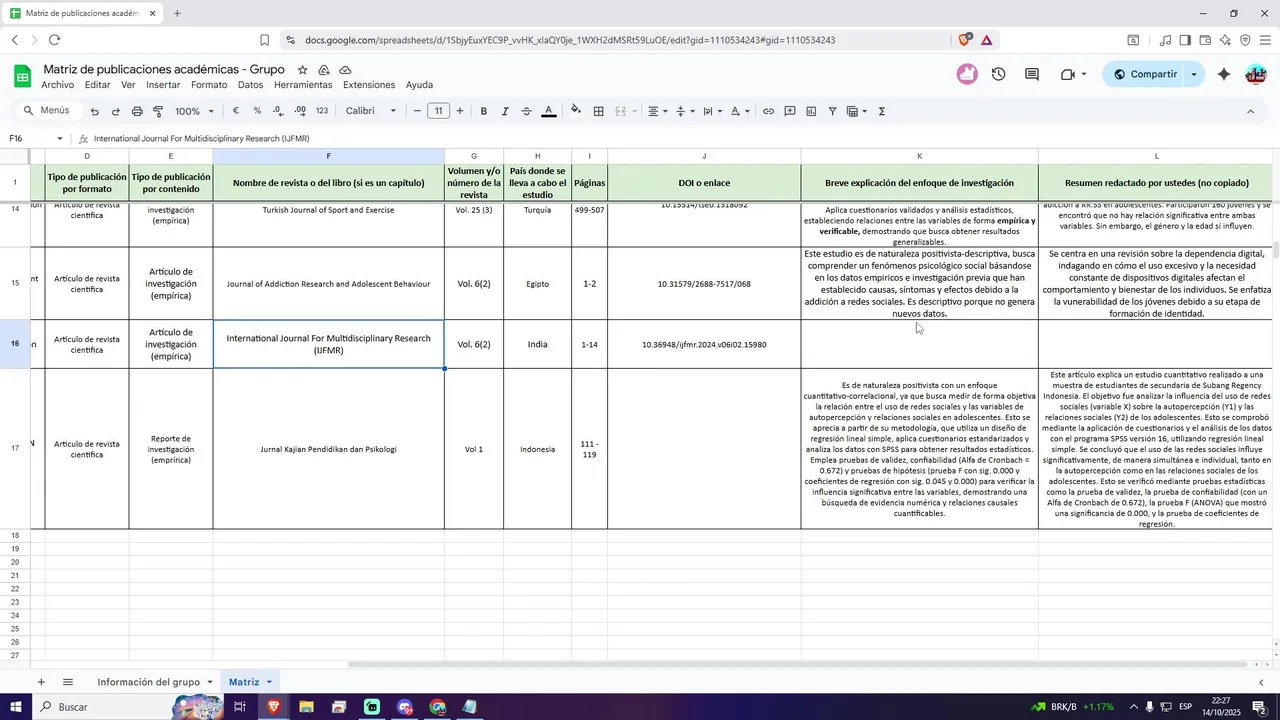Open vertical align dropdown
The image size is (1280, 720).
pyautogui.click(x=685, y=111)
